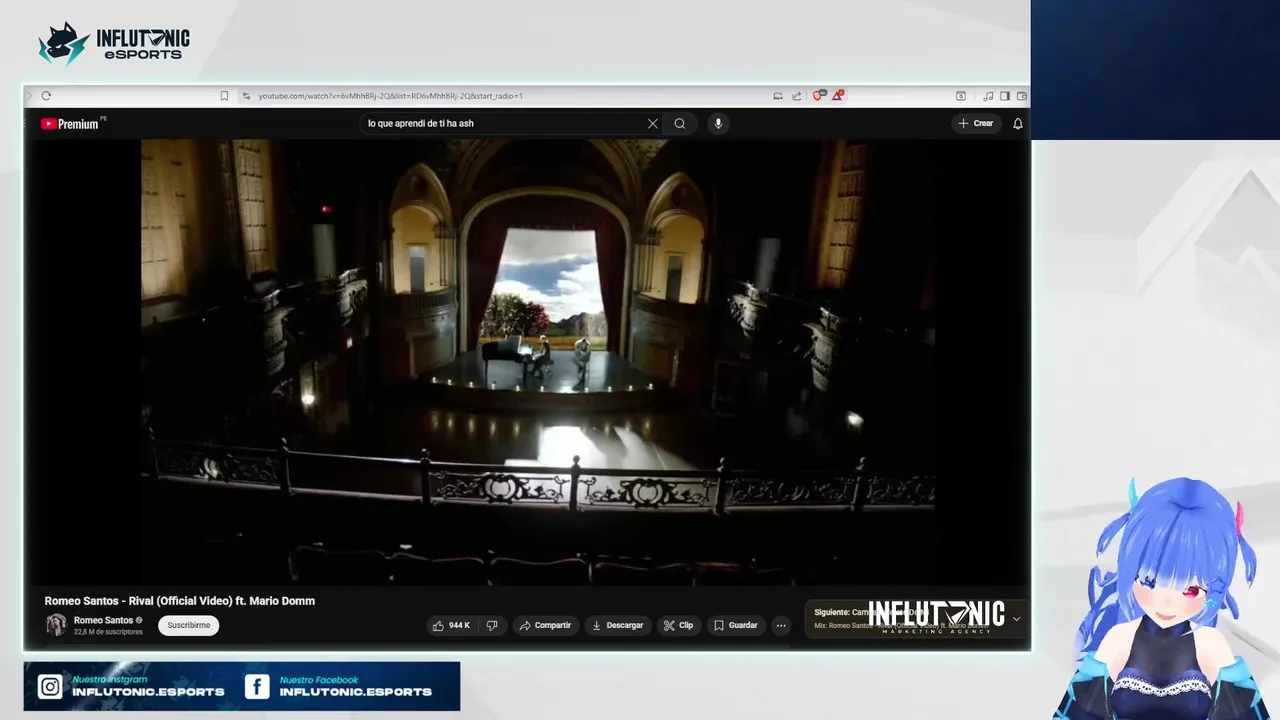Viewport: 1280px width, 720px height.
Task: Click the 22,8 M de suscriptores text
Action: click(x=108, y=632)
